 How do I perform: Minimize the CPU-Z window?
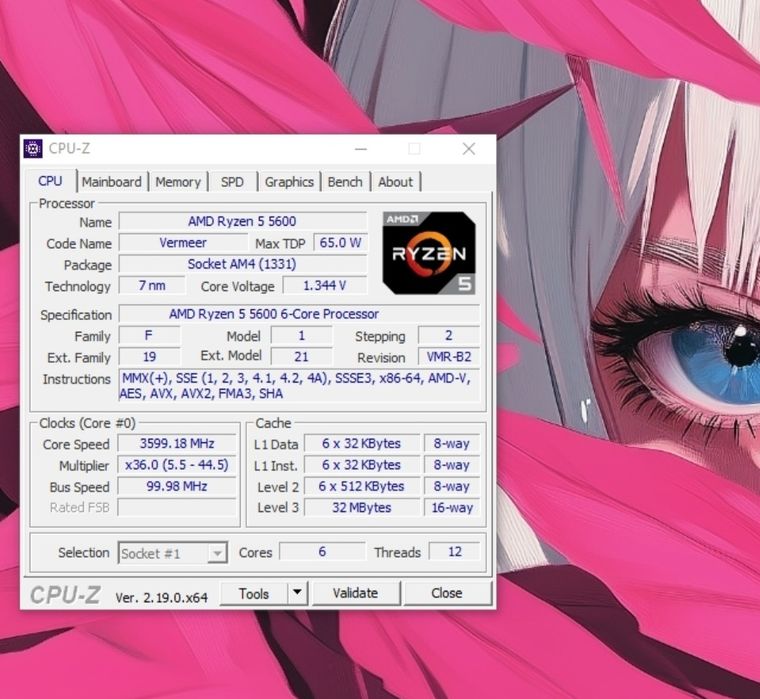[x=361, y=149]
